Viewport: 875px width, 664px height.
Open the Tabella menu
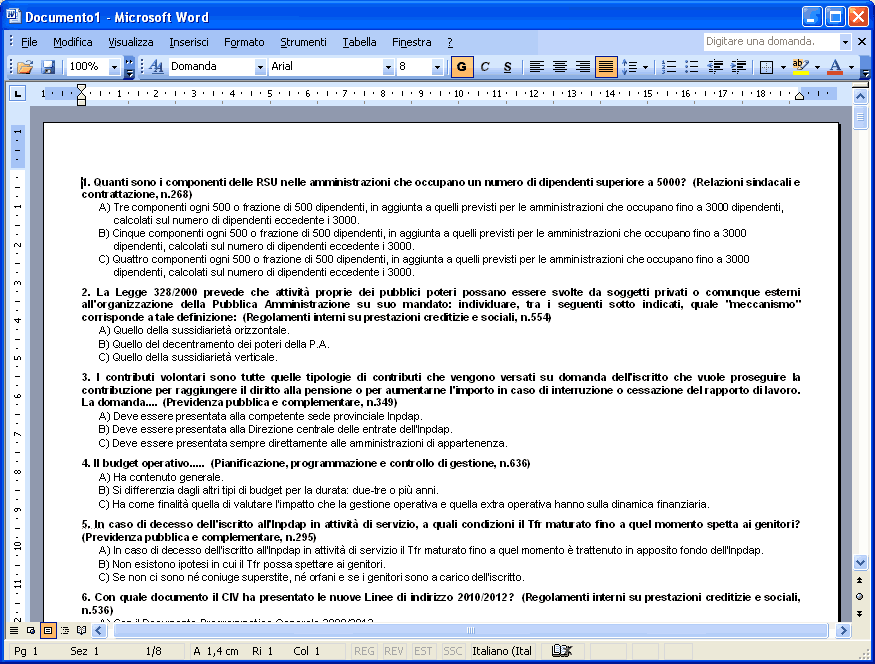click(x=359, y=42)
